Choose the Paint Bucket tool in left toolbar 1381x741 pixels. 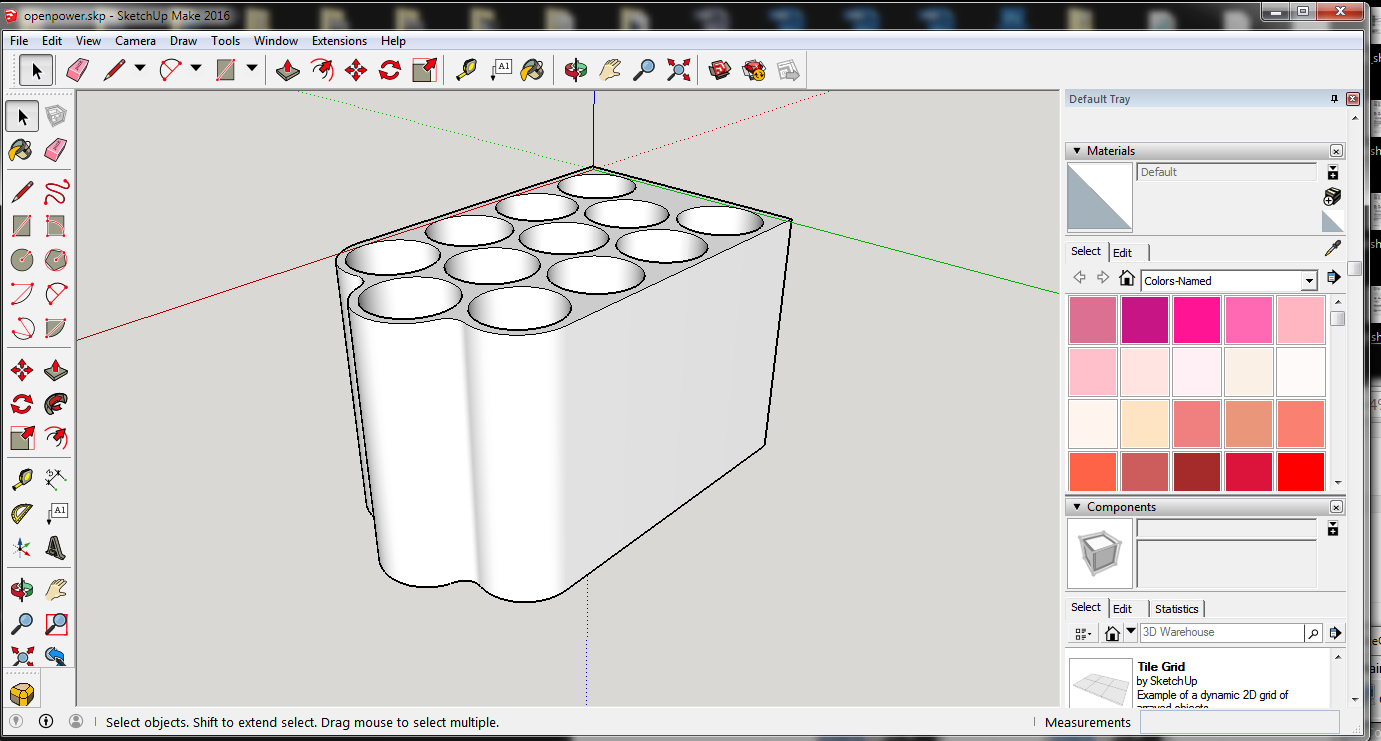(21, 150)
